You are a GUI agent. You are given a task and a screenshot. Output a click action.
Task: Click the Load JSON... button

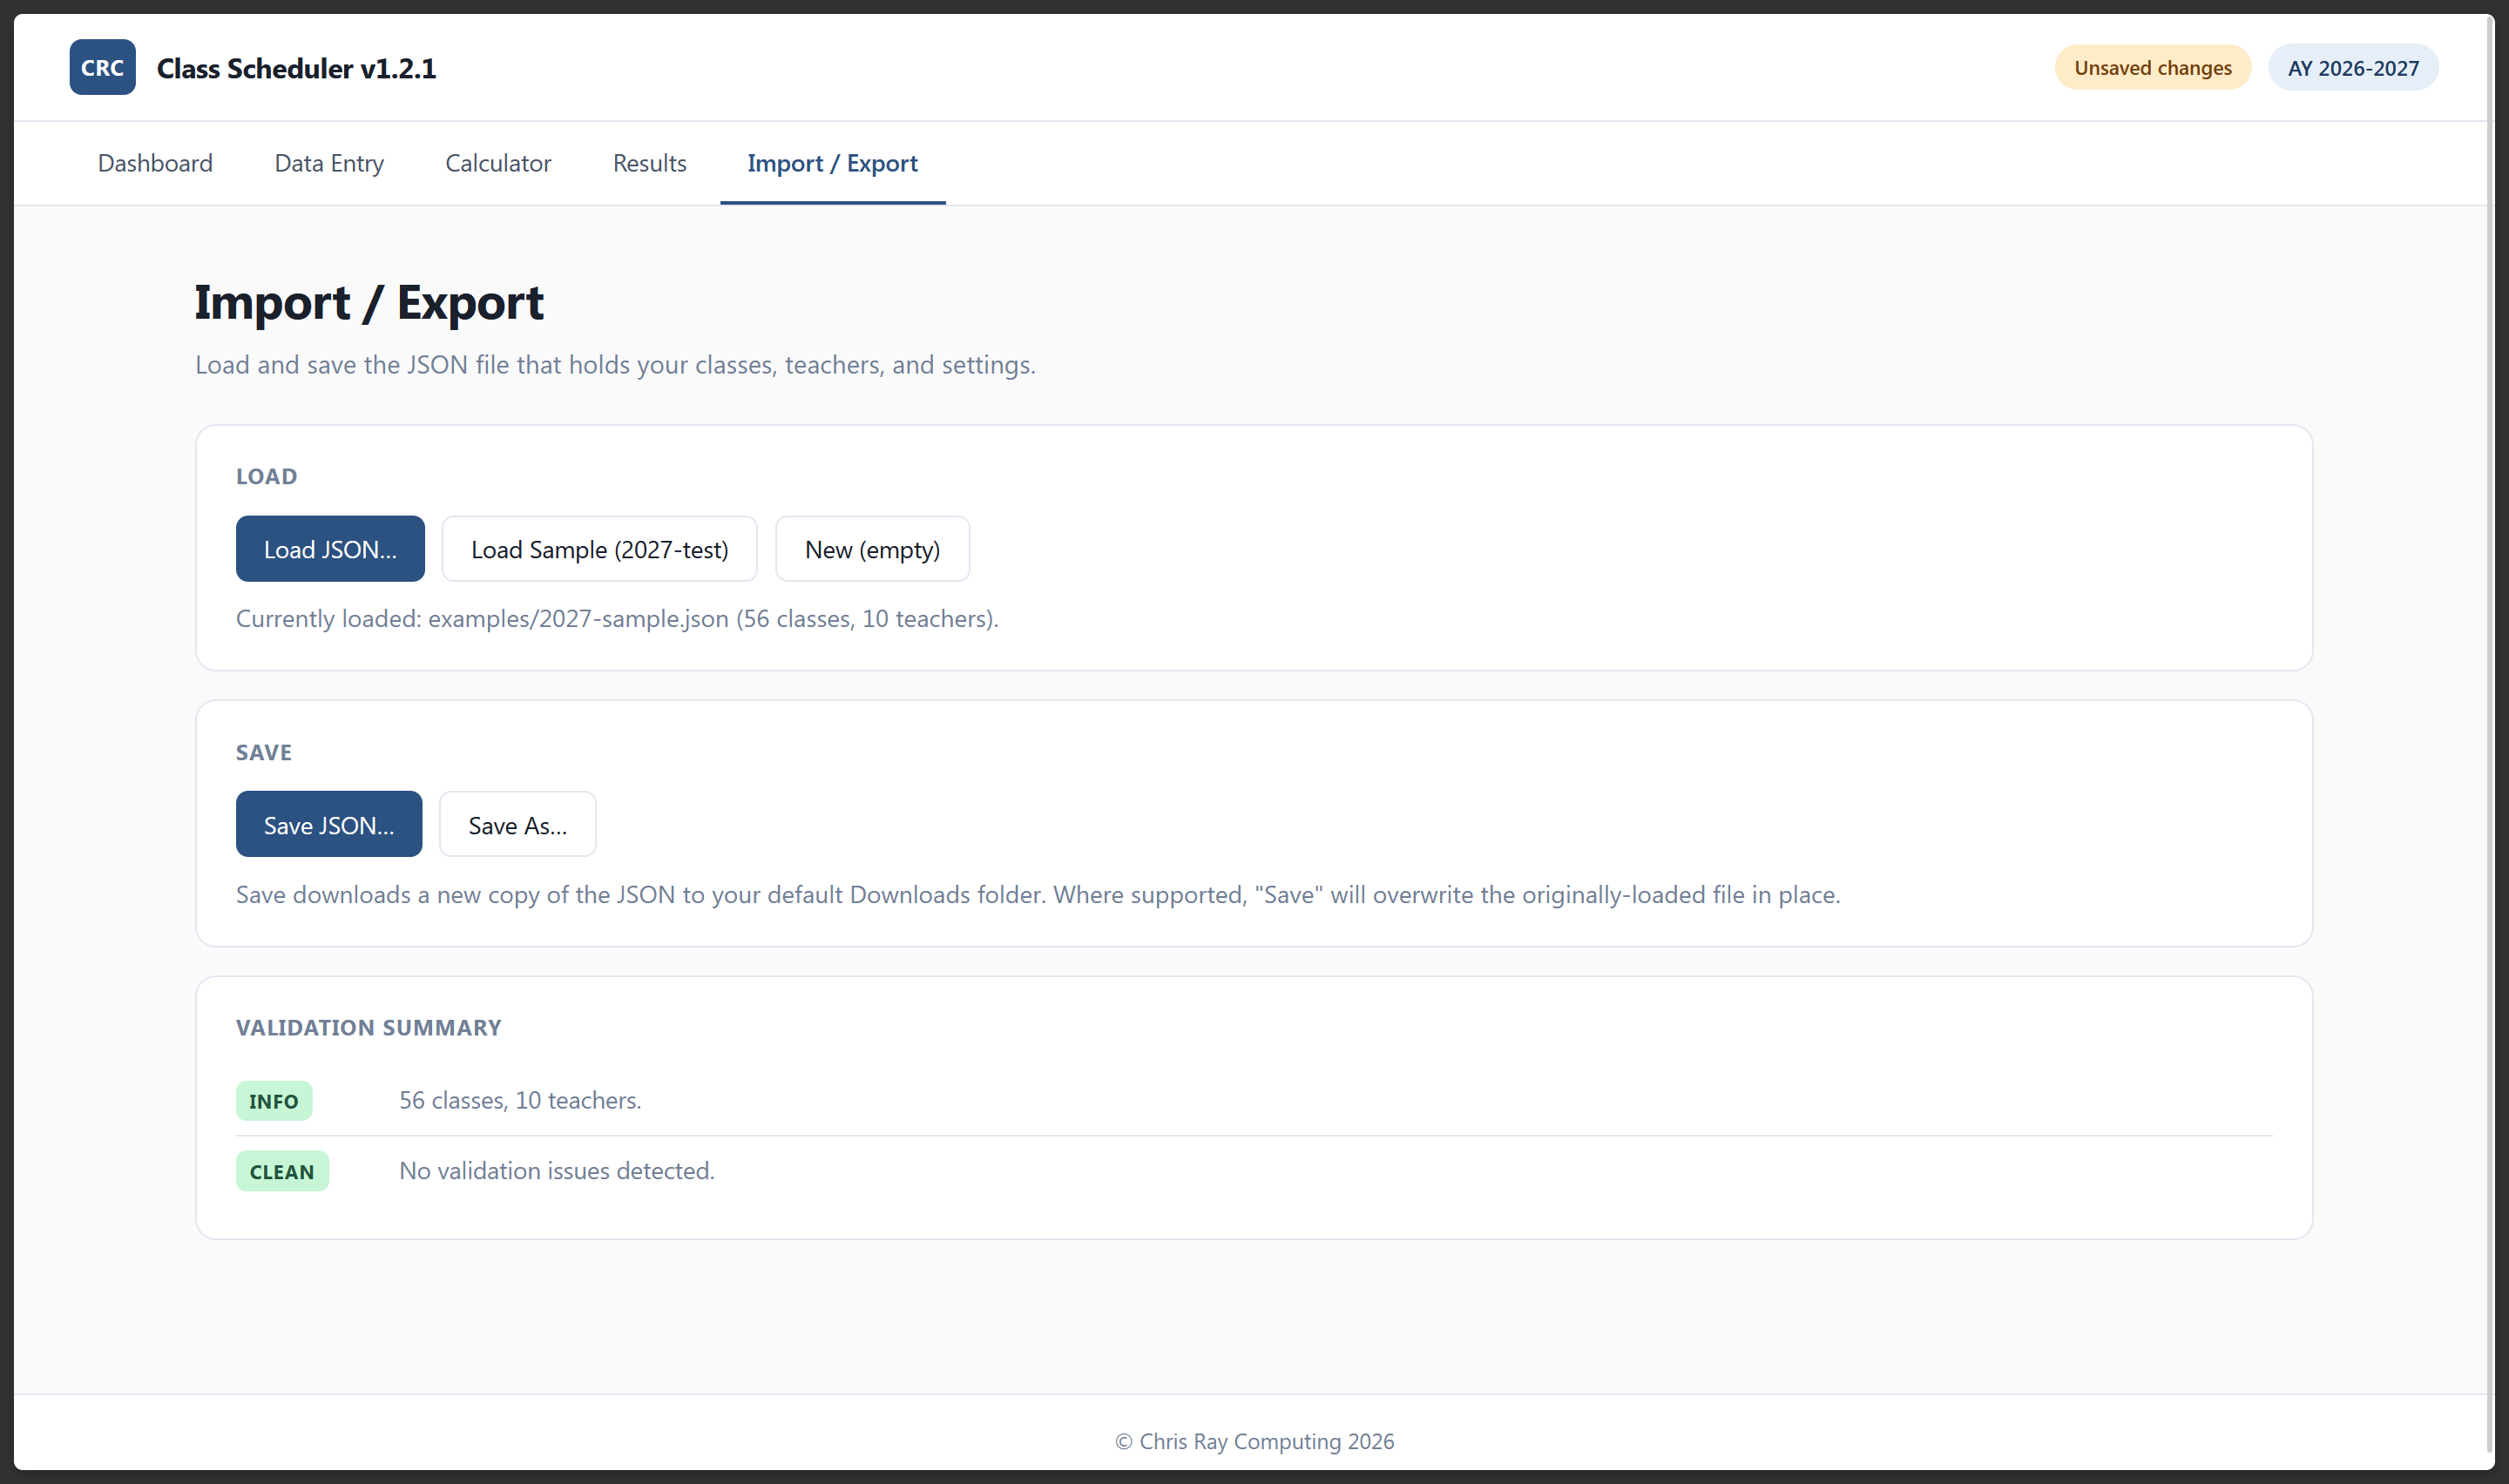pyautogui.click(x=330, y=549)
